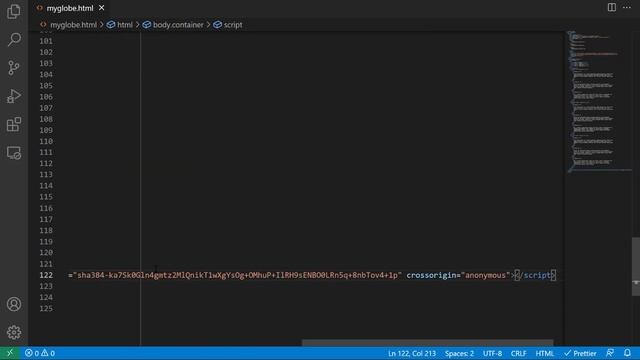Open the Manage gear menu

coord(14,332)
